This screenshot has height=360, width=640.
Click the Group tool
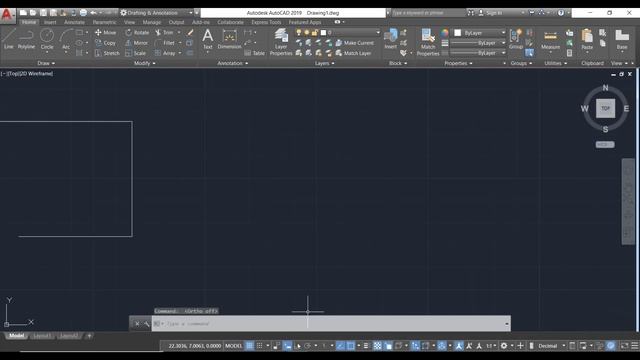click(x=516, y=39)
